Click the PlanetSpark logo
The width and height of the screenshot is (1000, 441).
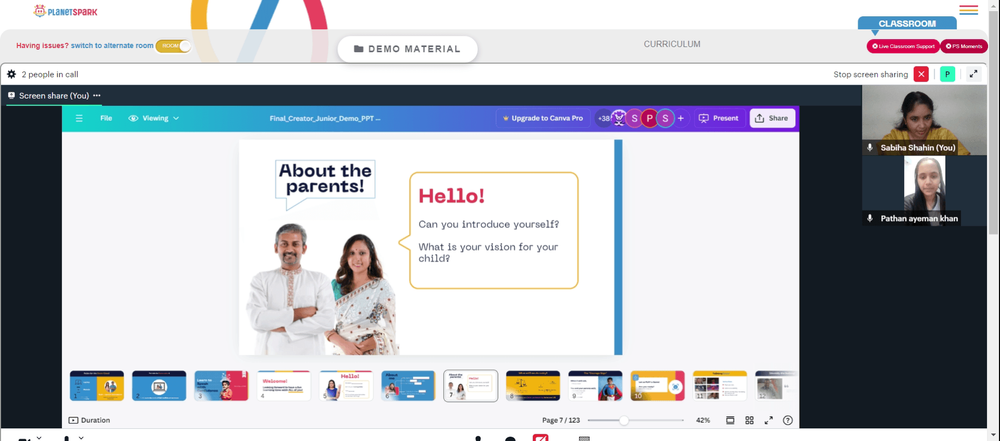(x=66, y=11)
